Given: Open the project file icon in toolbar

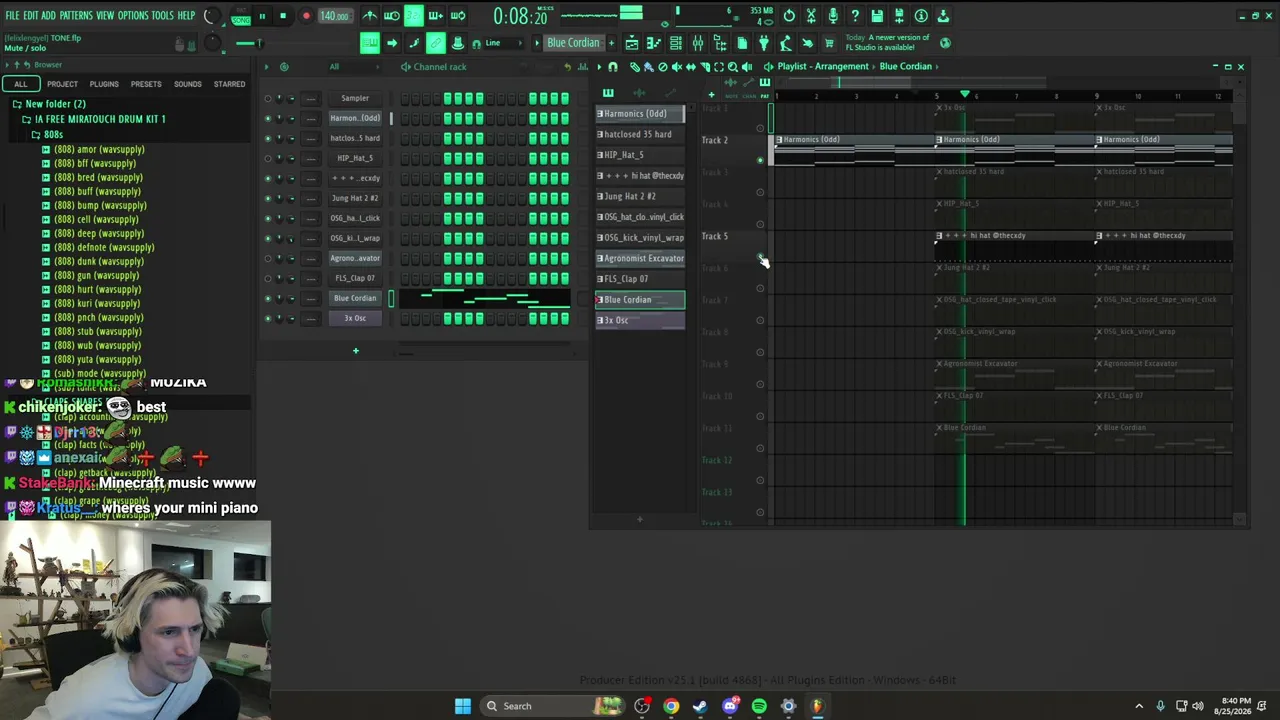Looking at the screenshot, I should pos(742,43).
